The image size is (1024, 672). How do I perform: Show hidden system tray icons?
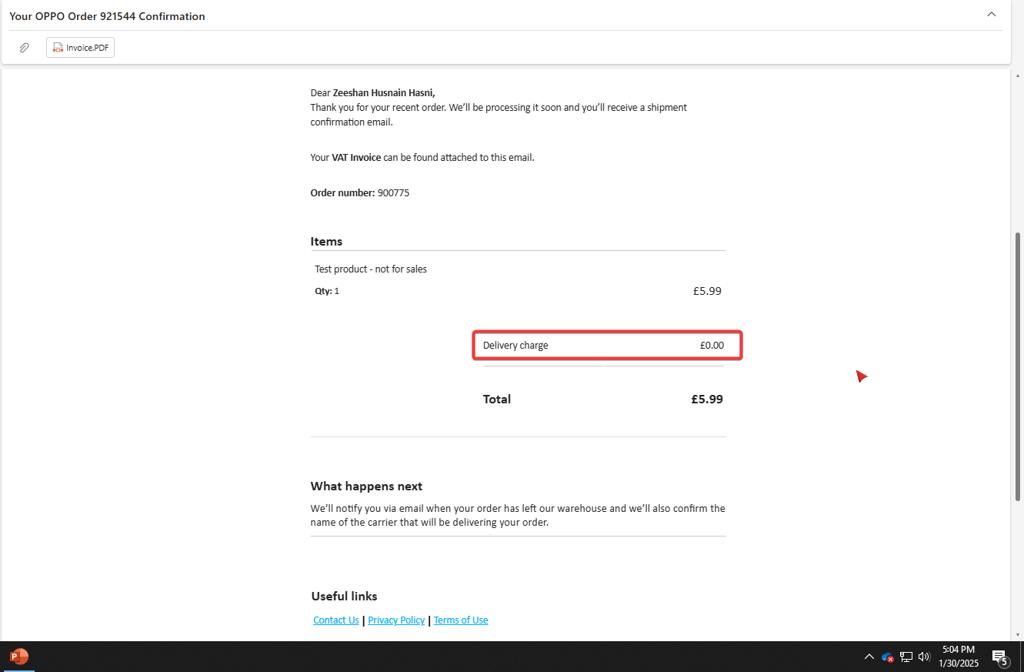tap(868, 657)
